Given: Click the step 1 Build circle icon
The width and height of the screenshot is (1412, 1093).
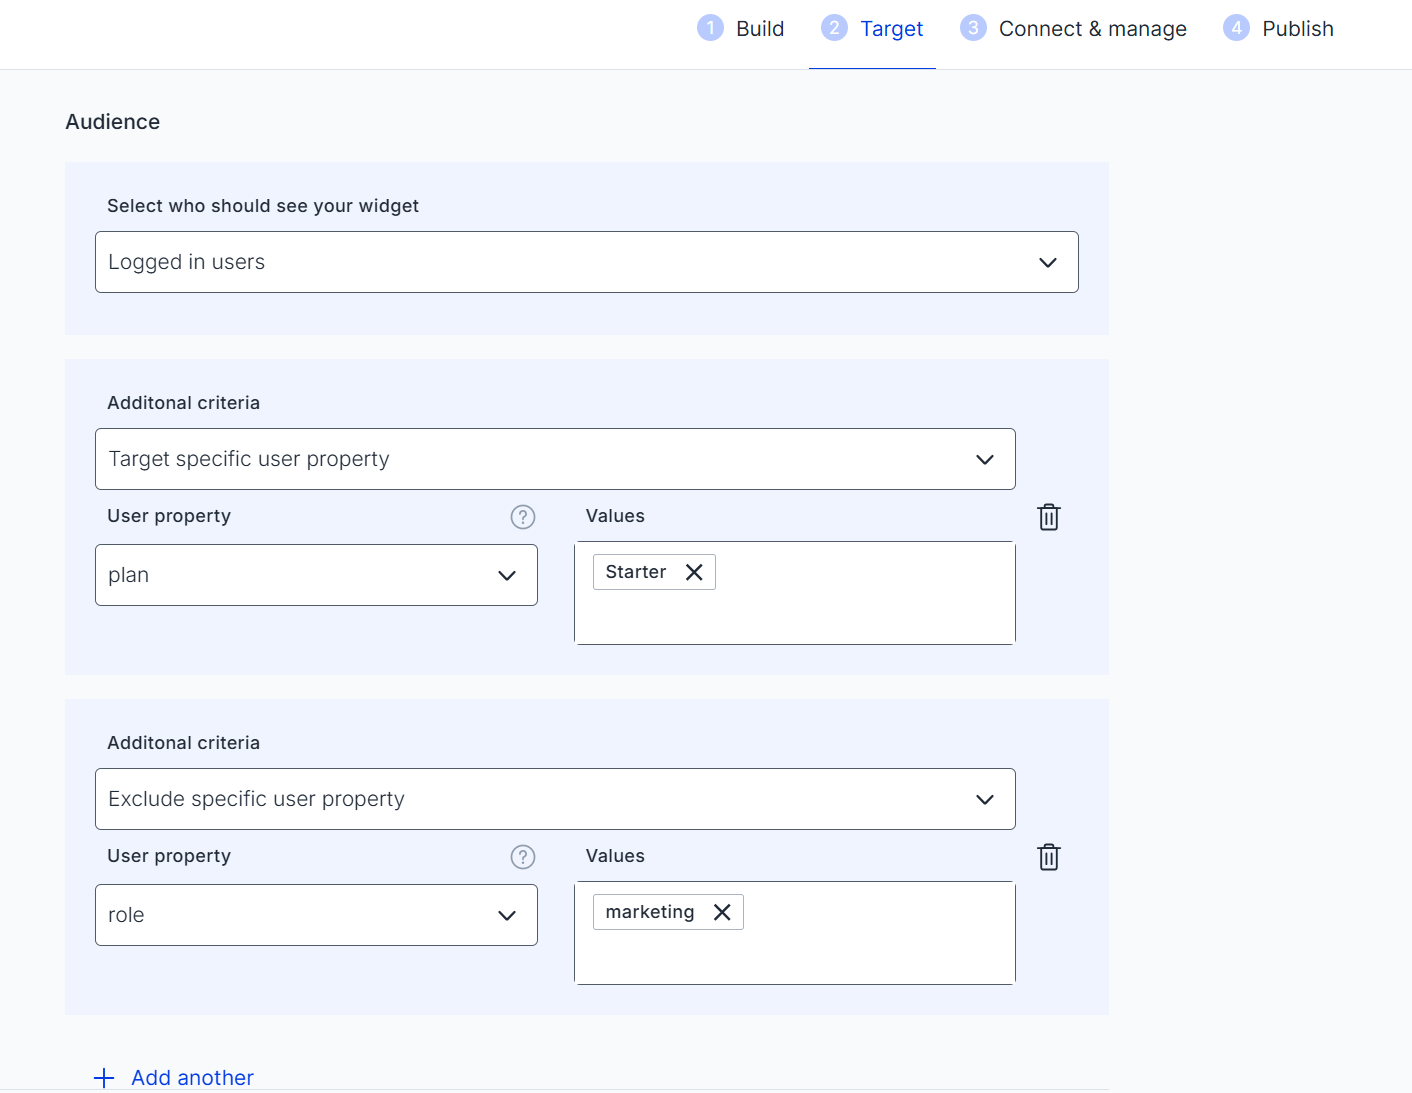Looking at the screenshot, I should coord(710,28).
